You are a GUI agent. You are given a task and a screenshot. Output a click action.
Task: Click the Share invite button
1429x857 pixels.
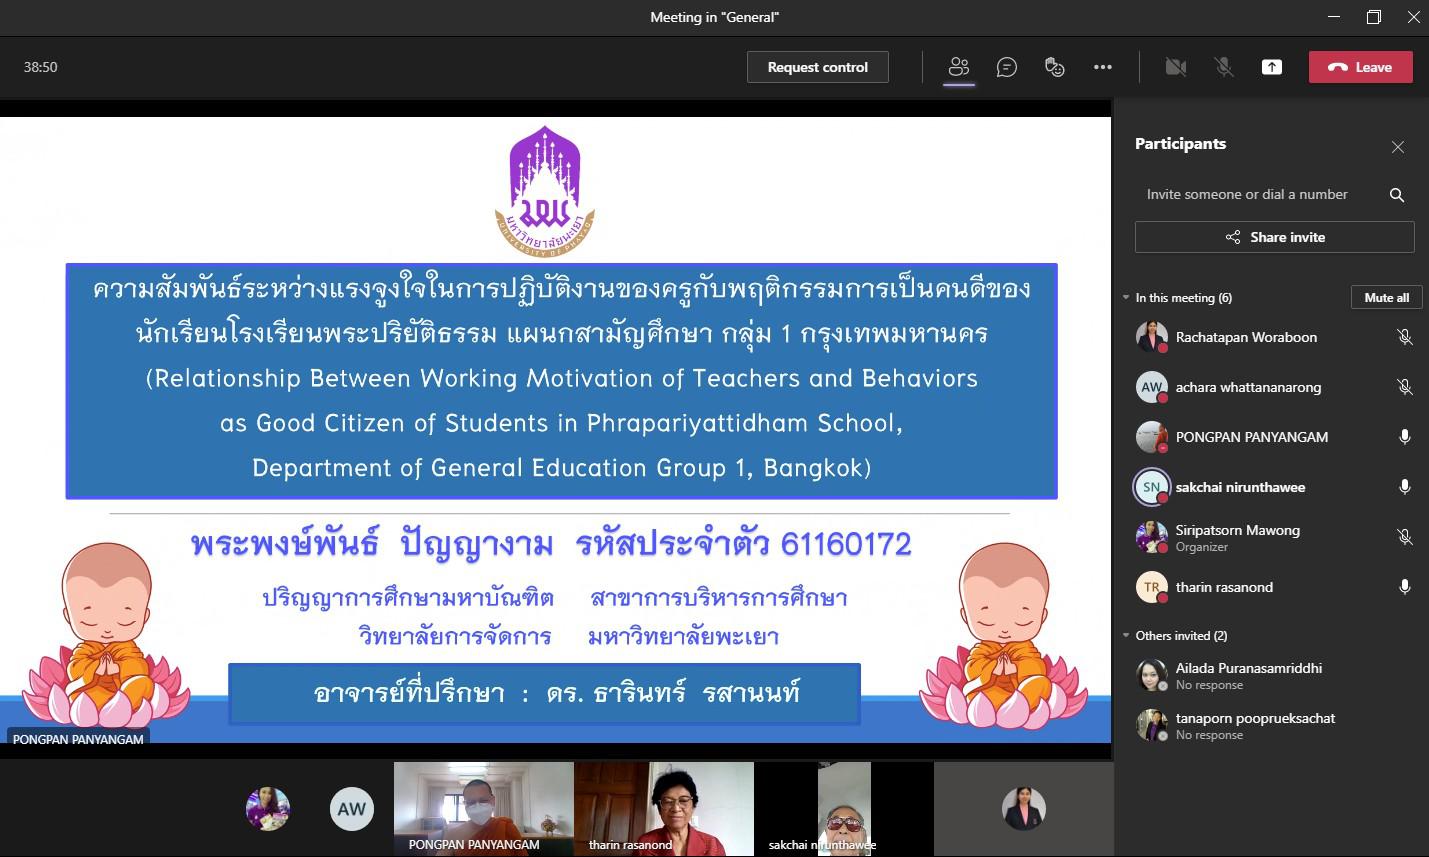tap(1274, 237)
